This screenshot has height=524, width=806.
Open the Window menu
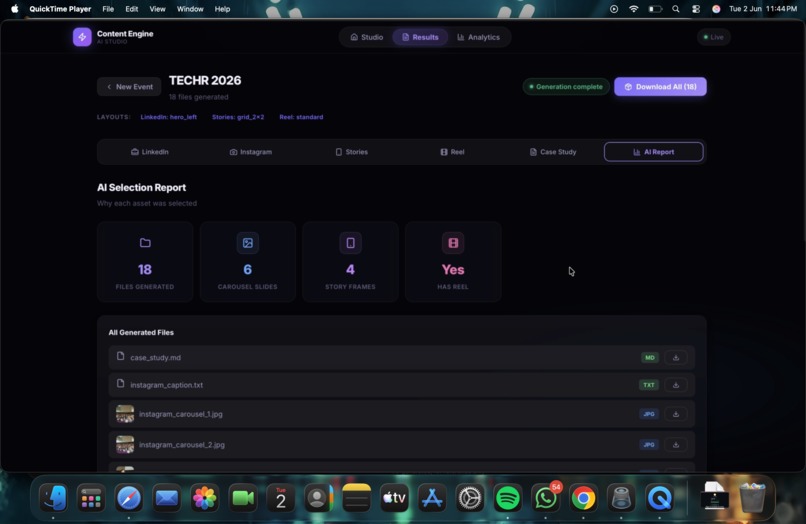coord(190,9)
